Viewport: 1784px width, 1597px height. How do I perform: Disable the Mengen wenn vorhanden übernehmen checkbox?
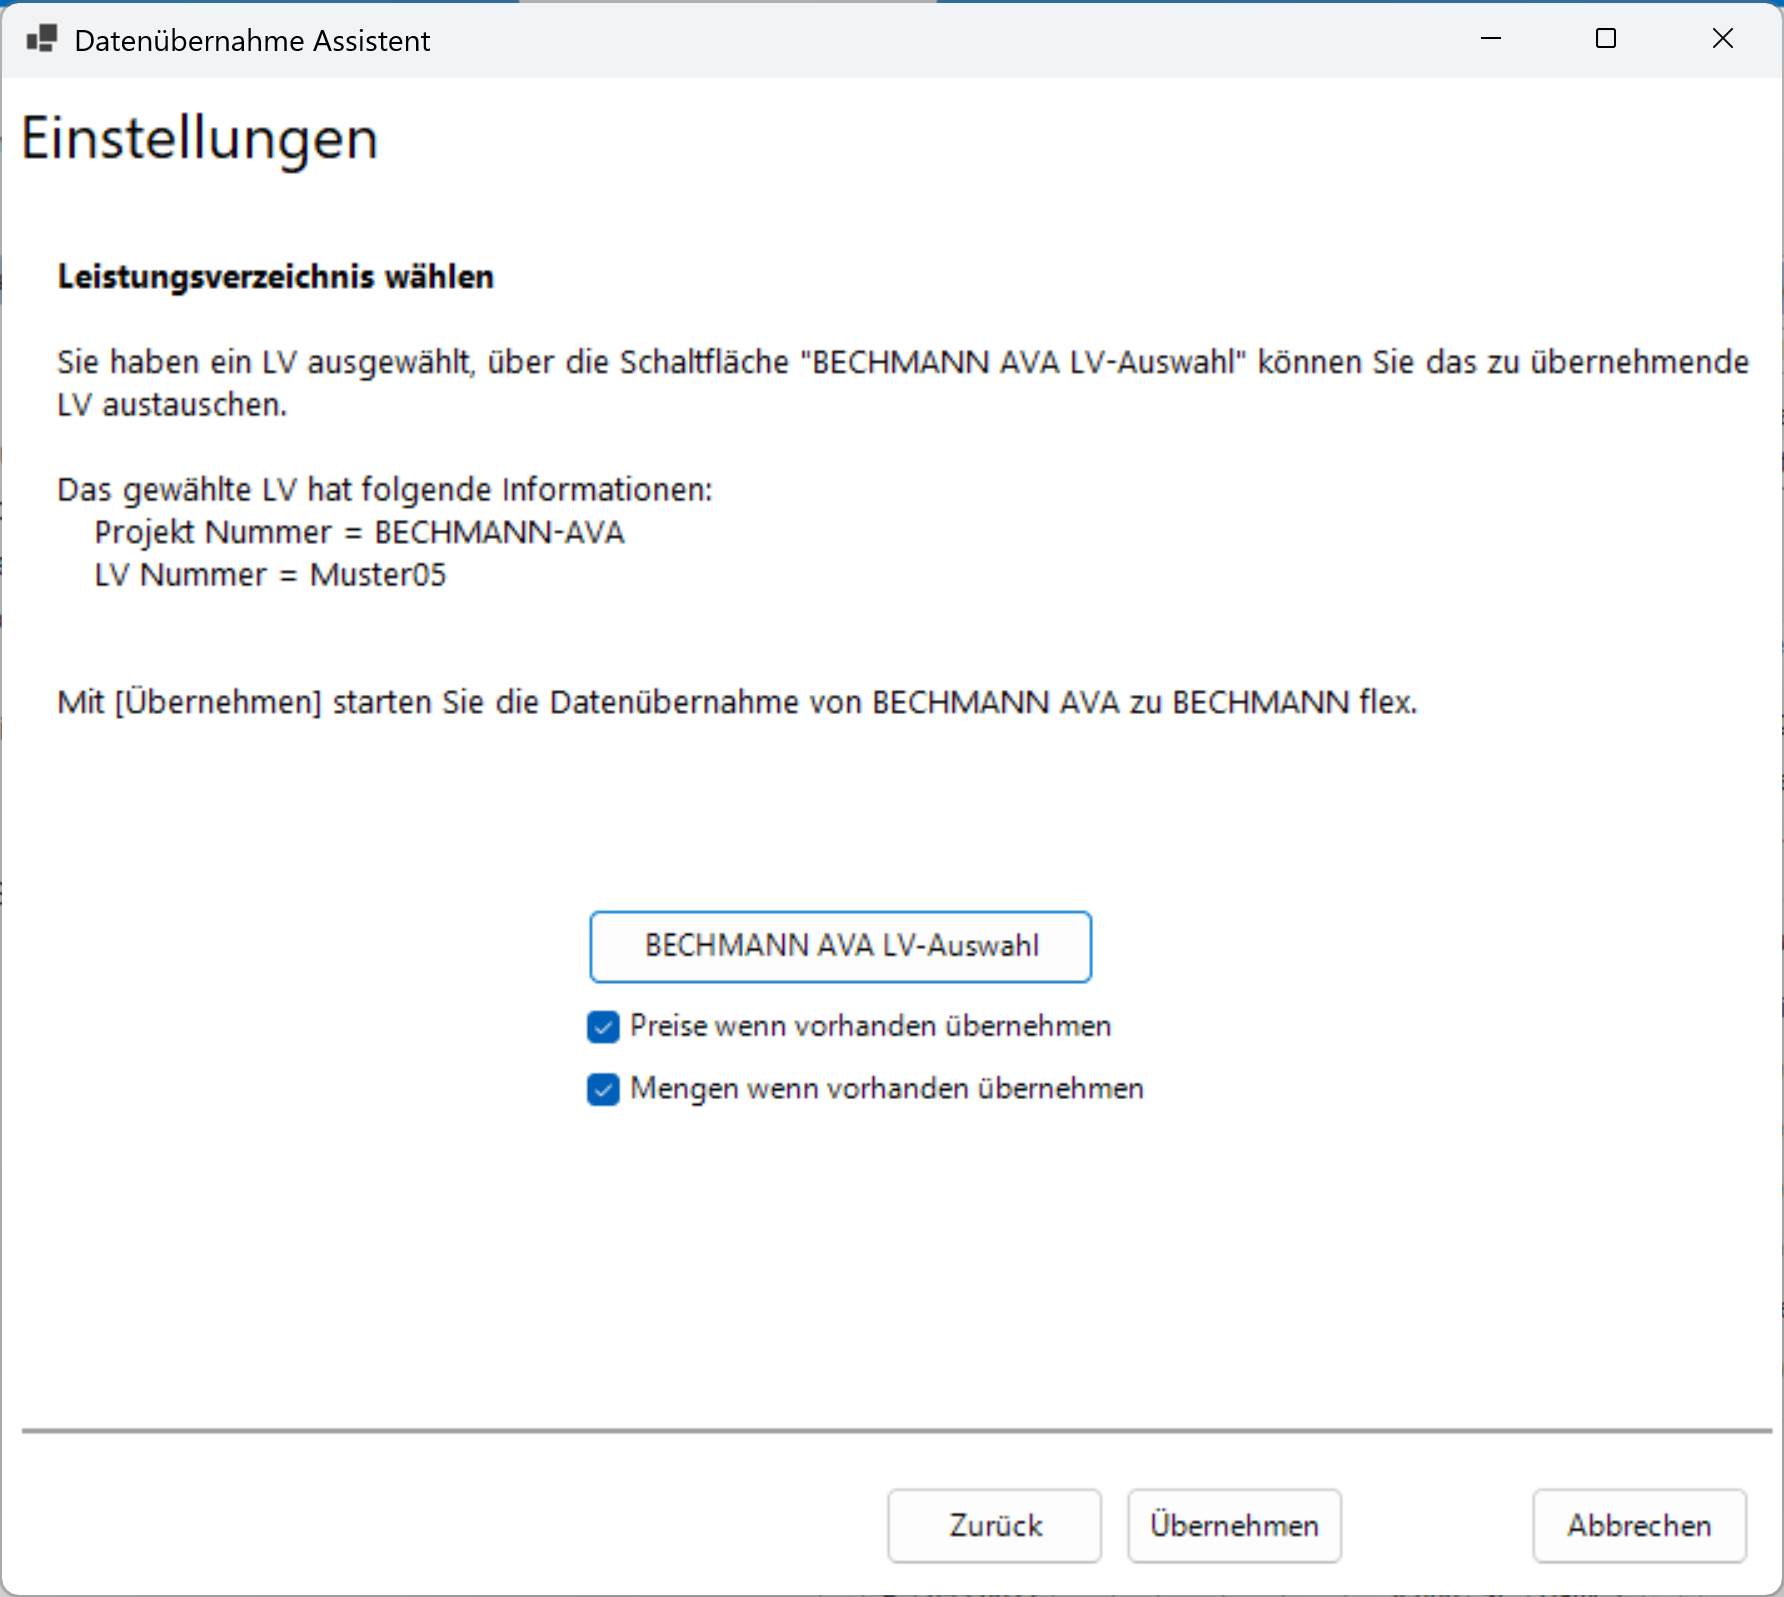(604, 1089)
